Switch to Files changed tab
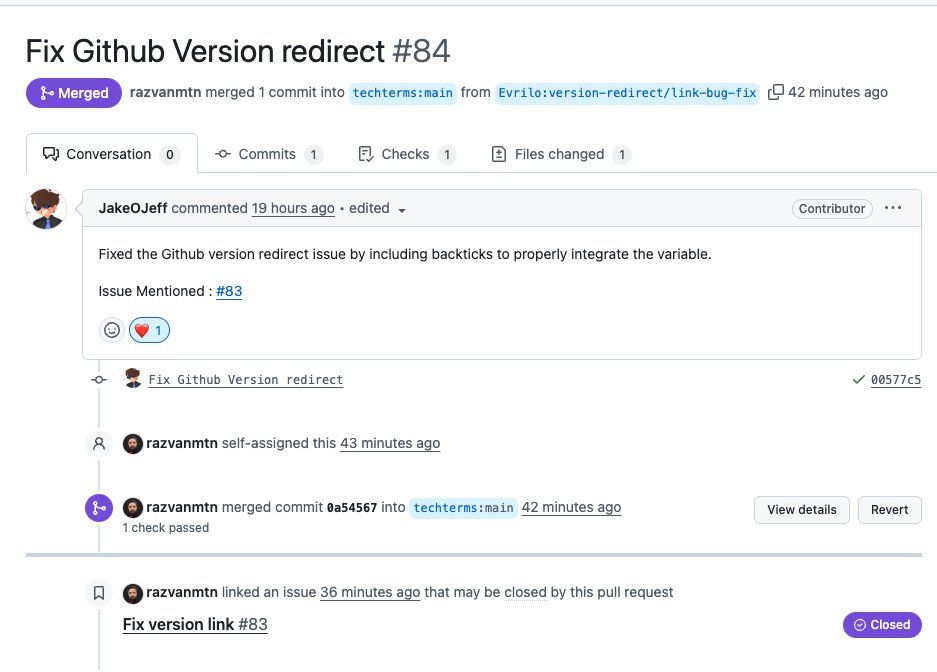This screenshot has width=937, height=672. pos(561,154)
